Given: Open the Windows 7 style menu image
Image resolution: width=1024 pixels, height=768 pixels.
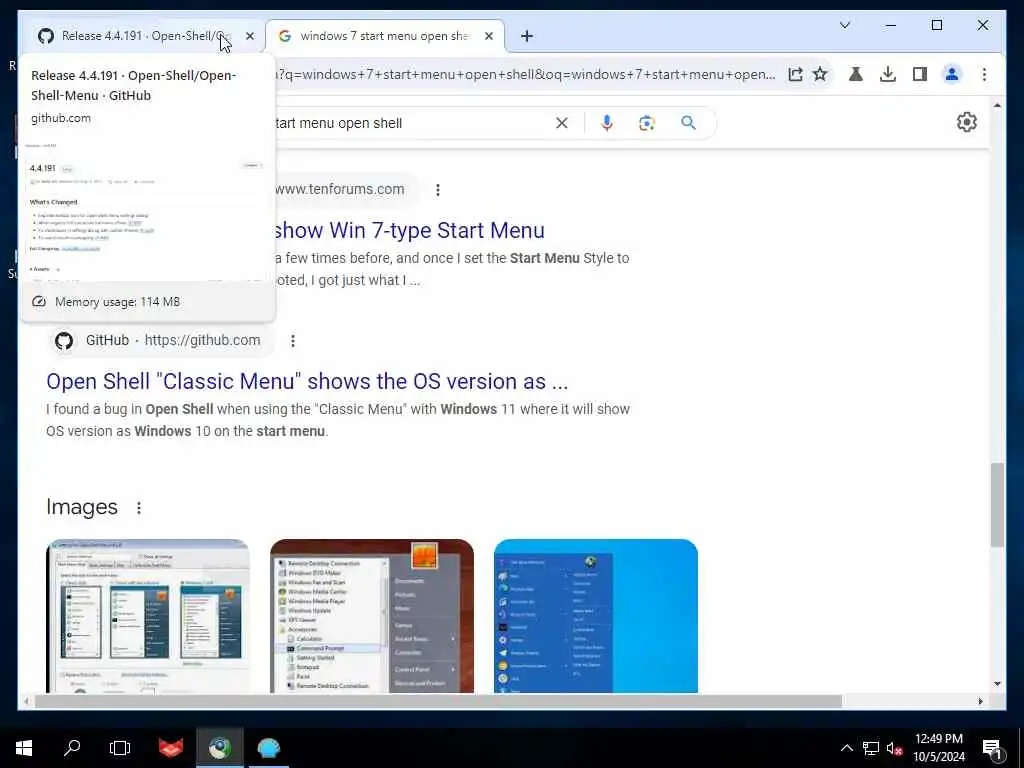Looking at the screenshot, I should (372, 616).
